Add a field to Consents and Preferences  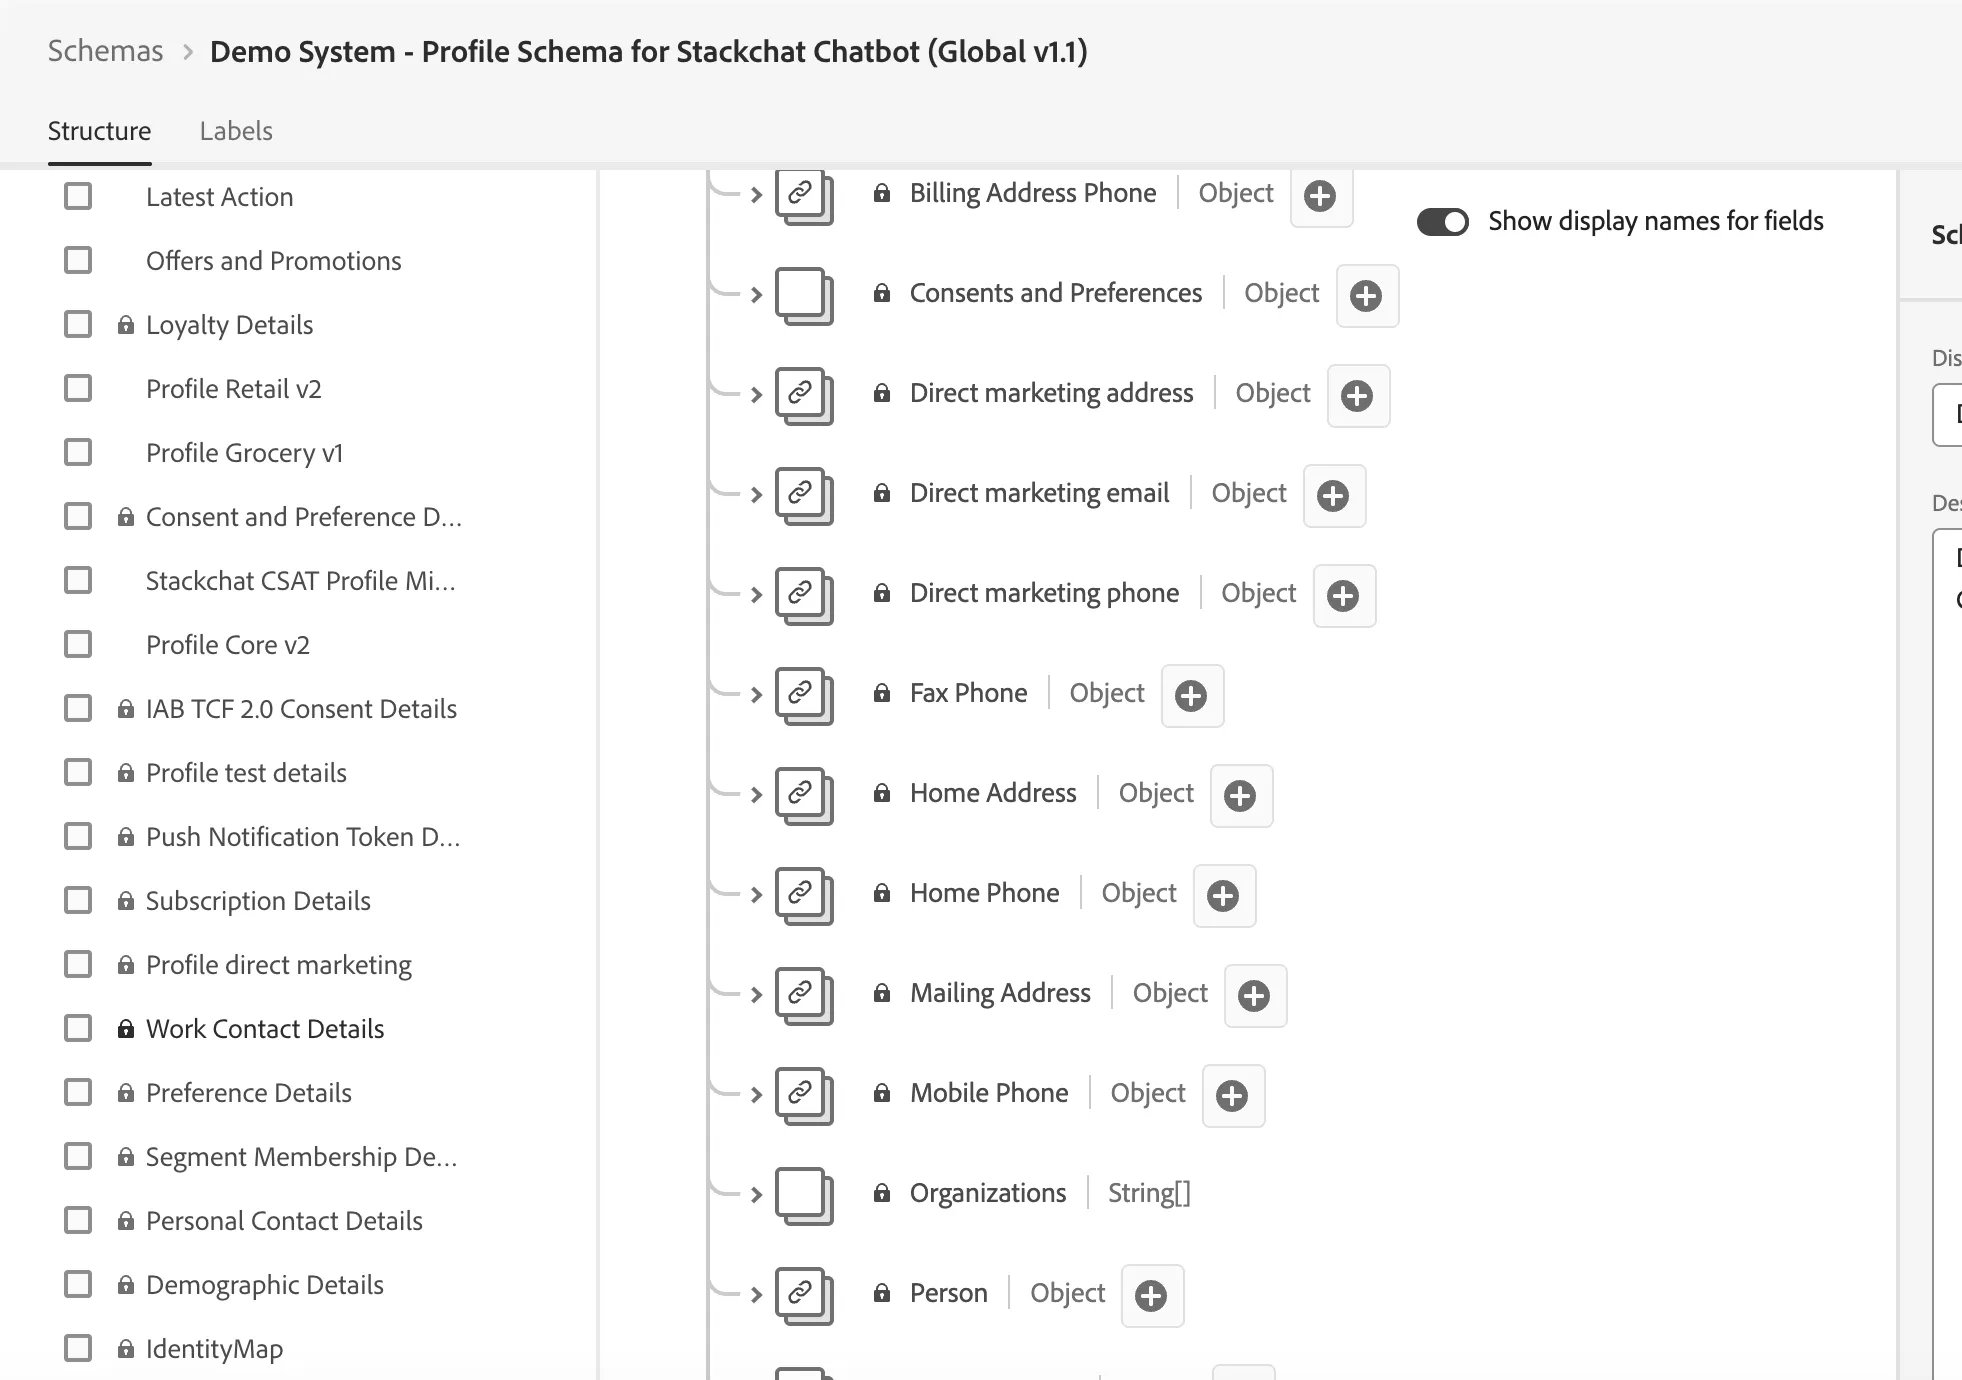[x=1366, y=296]
